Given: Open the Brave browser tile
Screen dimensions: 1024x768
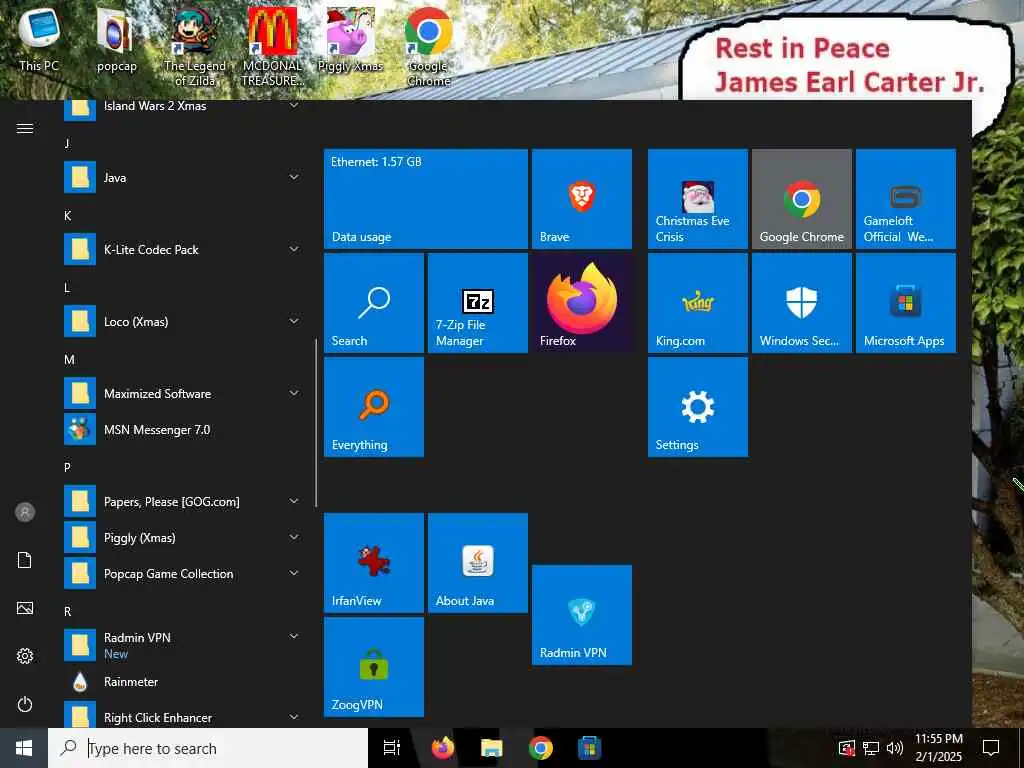Looking at the screenshot, I should 581,199.
